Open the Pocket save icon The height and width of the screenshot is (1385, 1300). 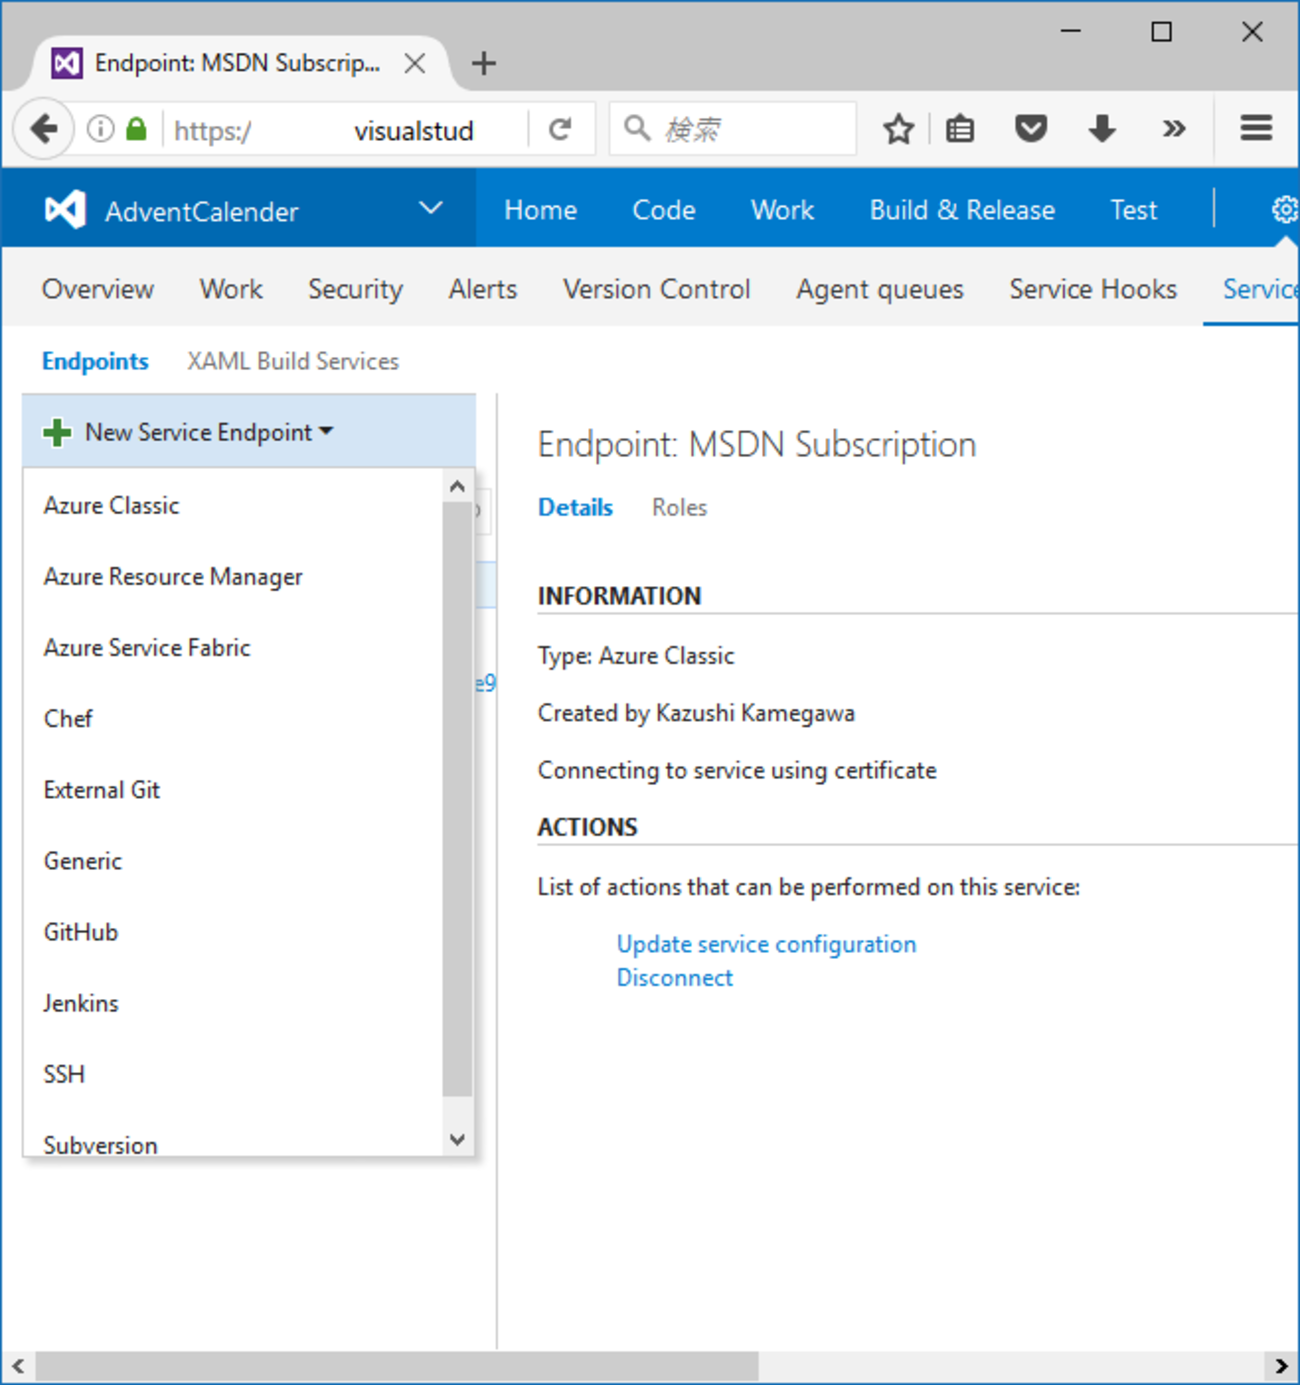click(x=1030, y=129)
